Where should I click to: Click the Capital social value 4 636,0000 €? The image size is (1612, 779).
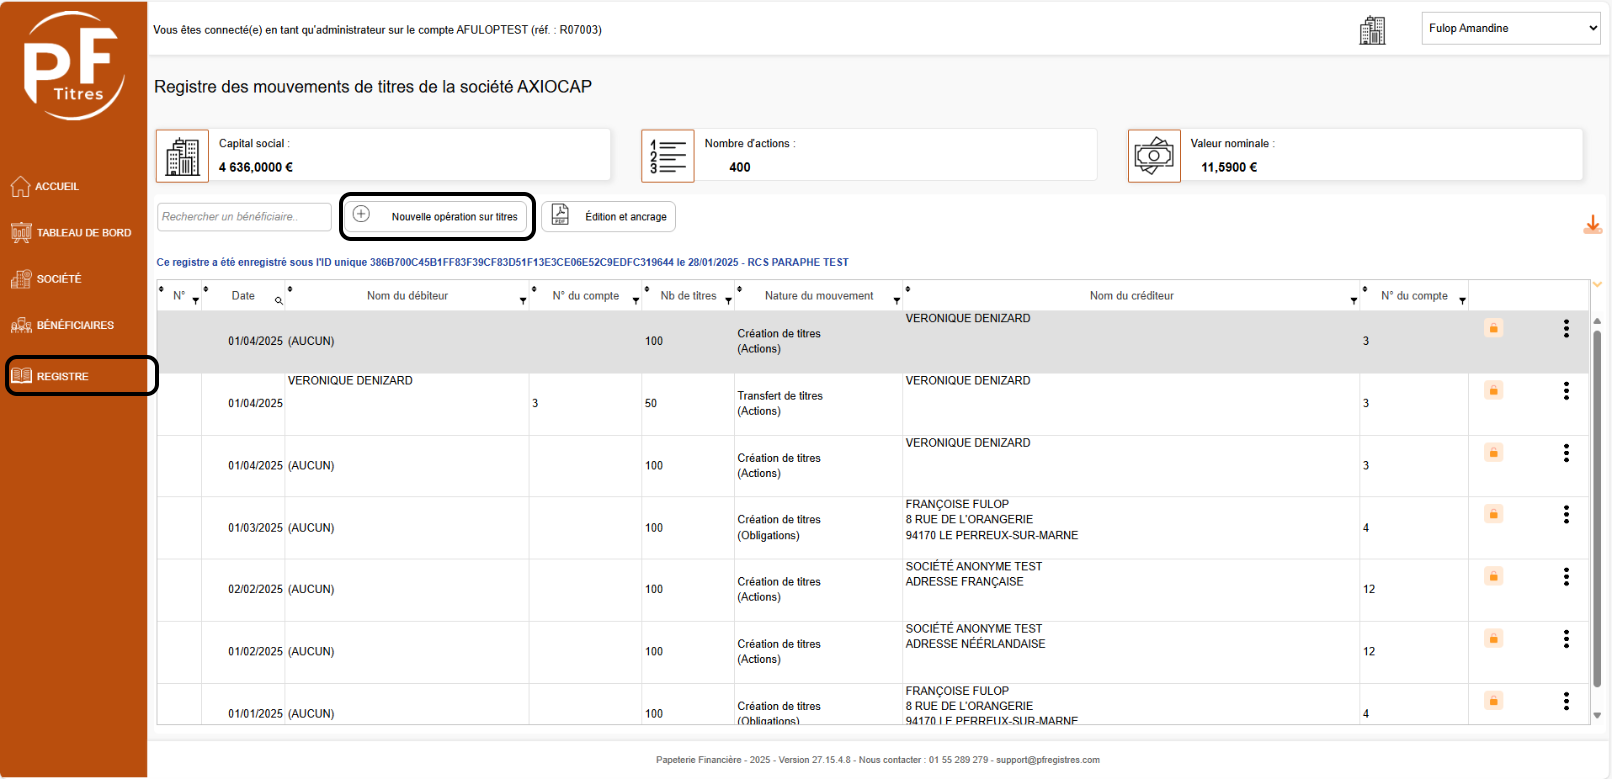point(256,167)
